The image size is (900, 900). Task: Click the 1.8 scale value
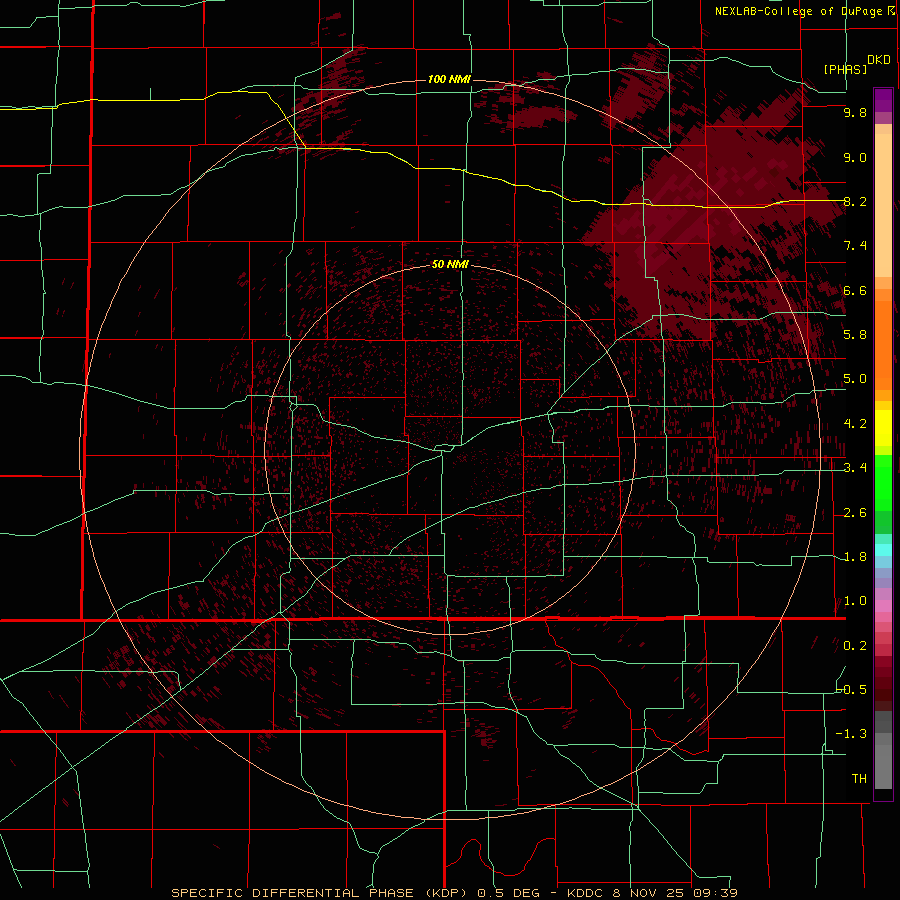click(855, 557)
